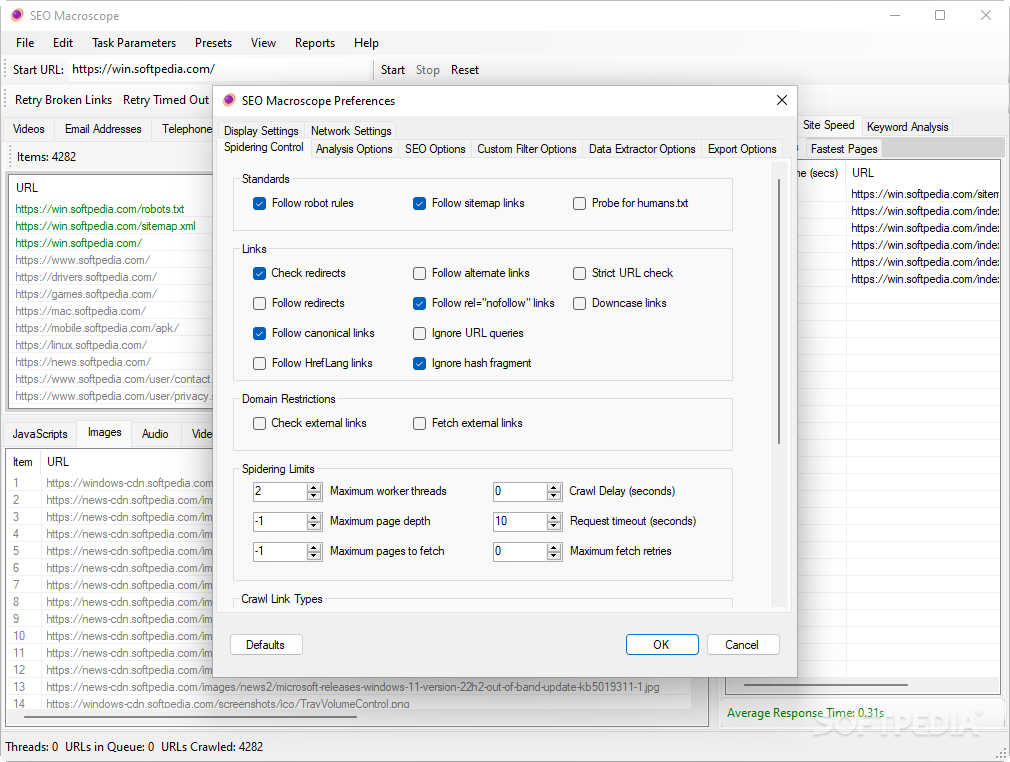Open the Reports menu
Viewport: 1010px width, 762px height.
click(x=315, y=43)
